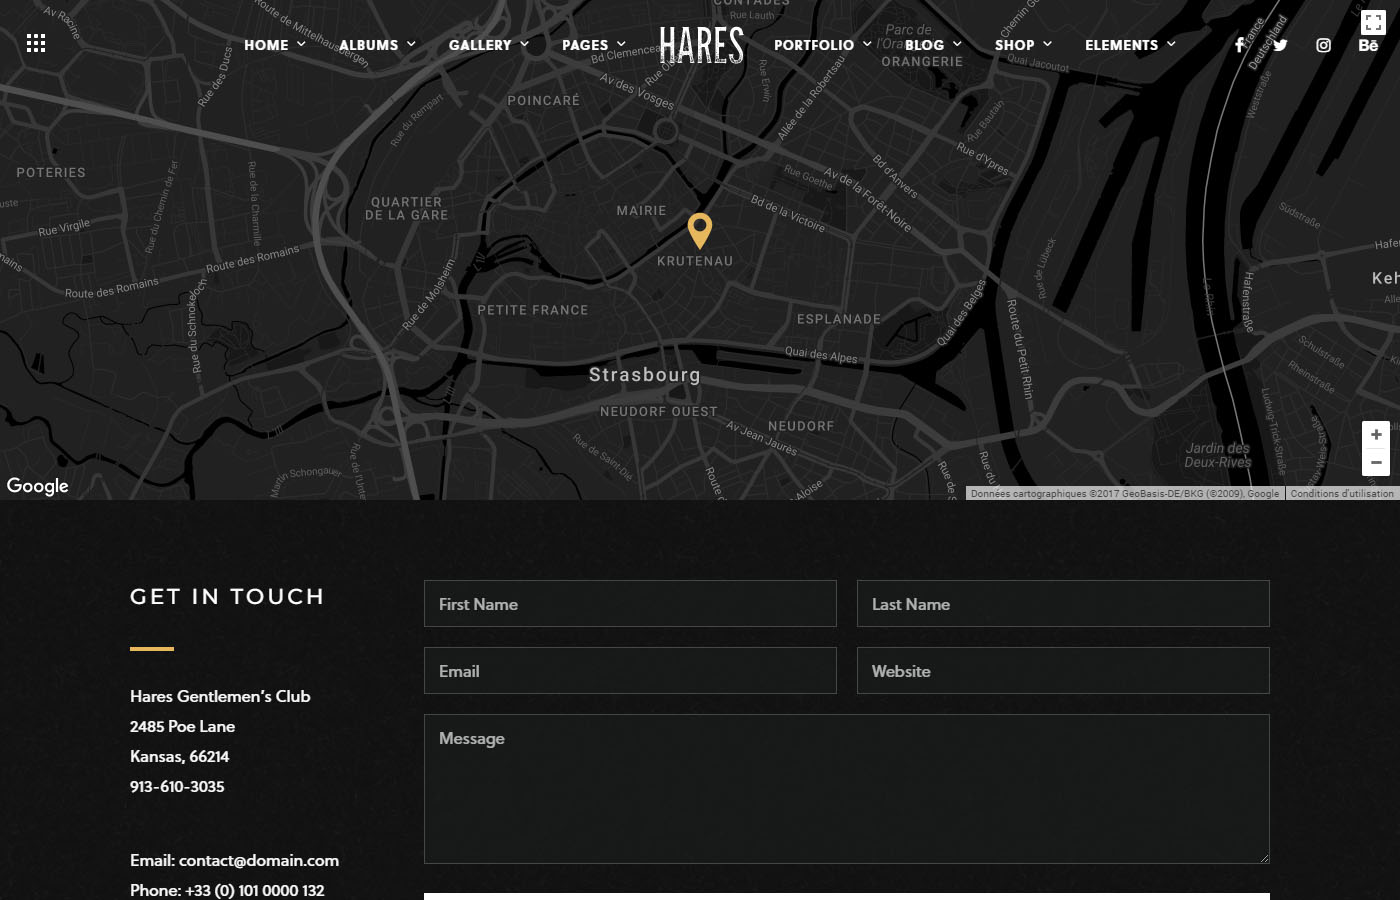Zoom out on the map
This screenshot has width=1400, height=900.
tap(1376, 462)
